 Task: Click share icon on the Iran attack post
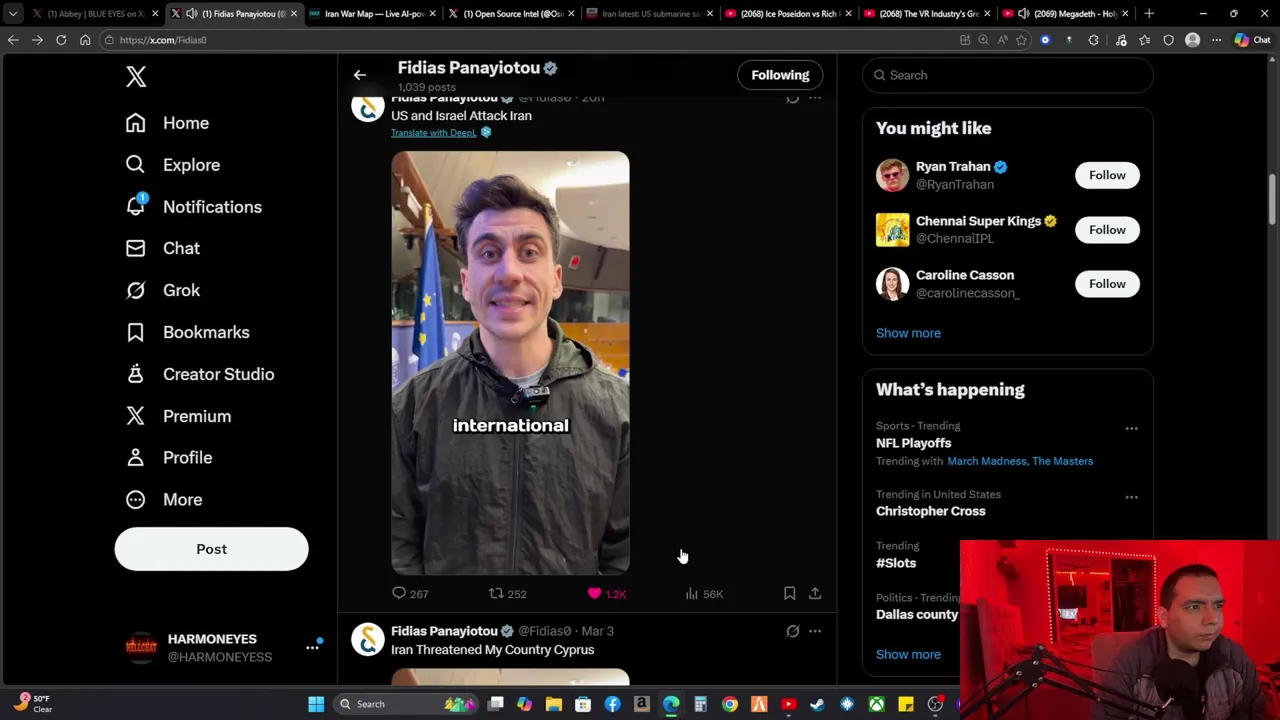815,593
